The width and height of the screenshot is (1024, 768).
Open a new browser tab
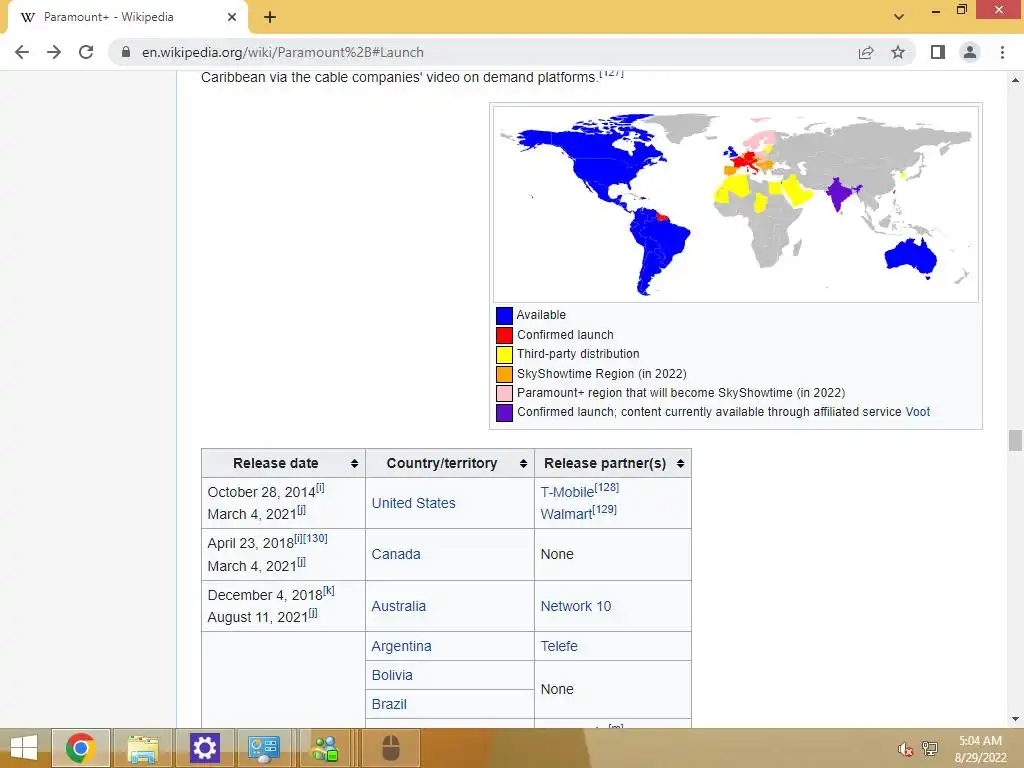coord(270,17)
